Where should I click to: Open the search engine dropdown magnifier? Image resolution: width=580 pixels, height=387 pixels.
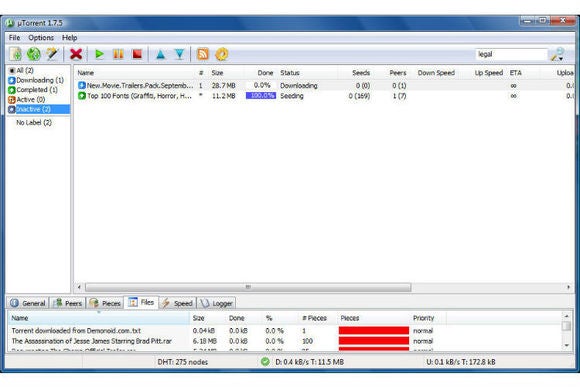(558, 54)
